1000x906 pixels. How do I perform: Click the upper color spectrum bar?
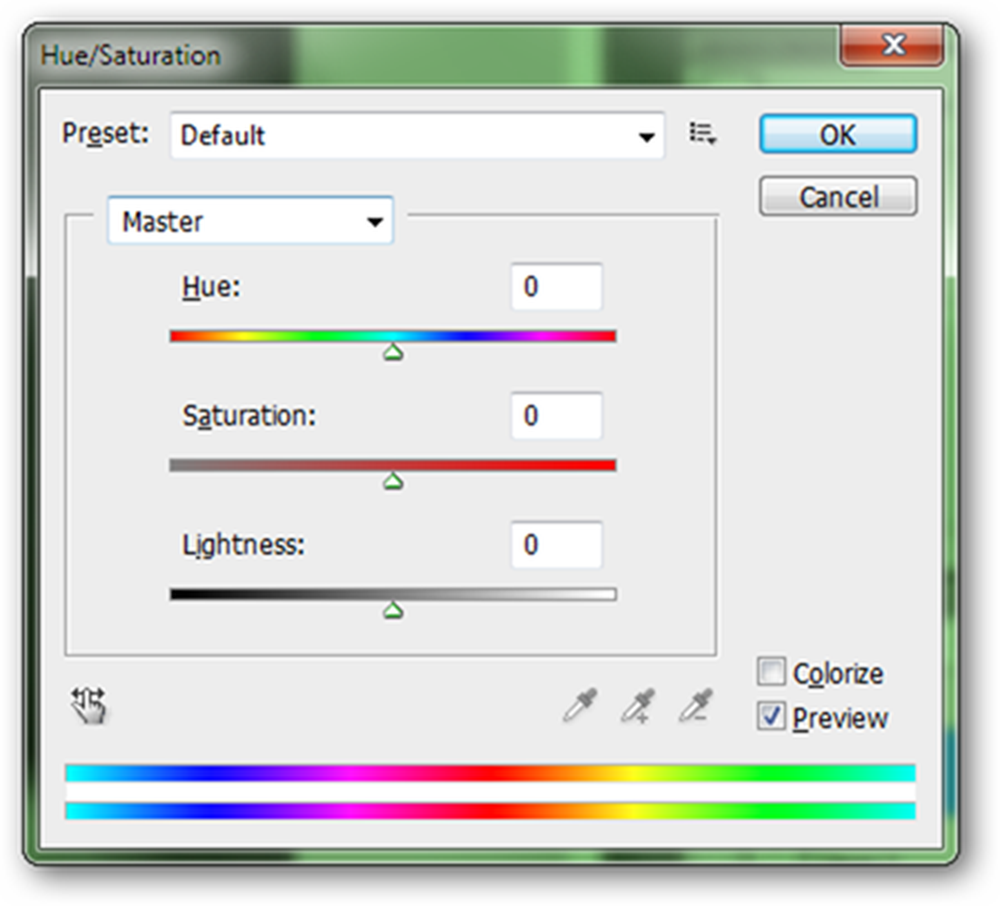(490, 773)
